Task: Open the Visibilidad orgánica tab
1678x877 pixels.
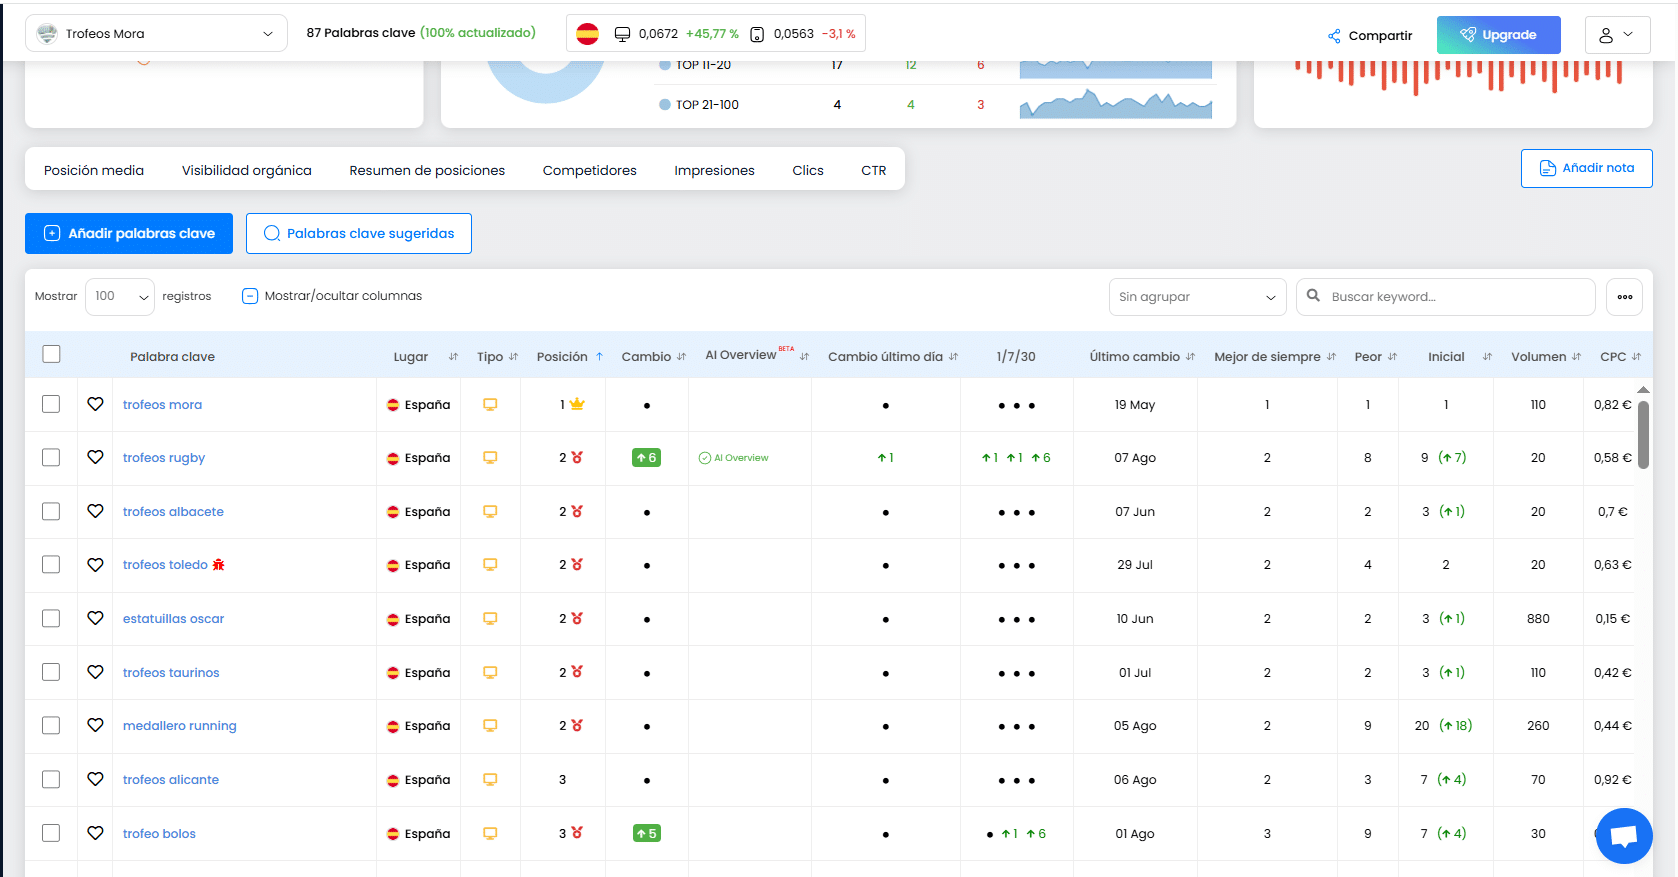Action: click(246, 170)
